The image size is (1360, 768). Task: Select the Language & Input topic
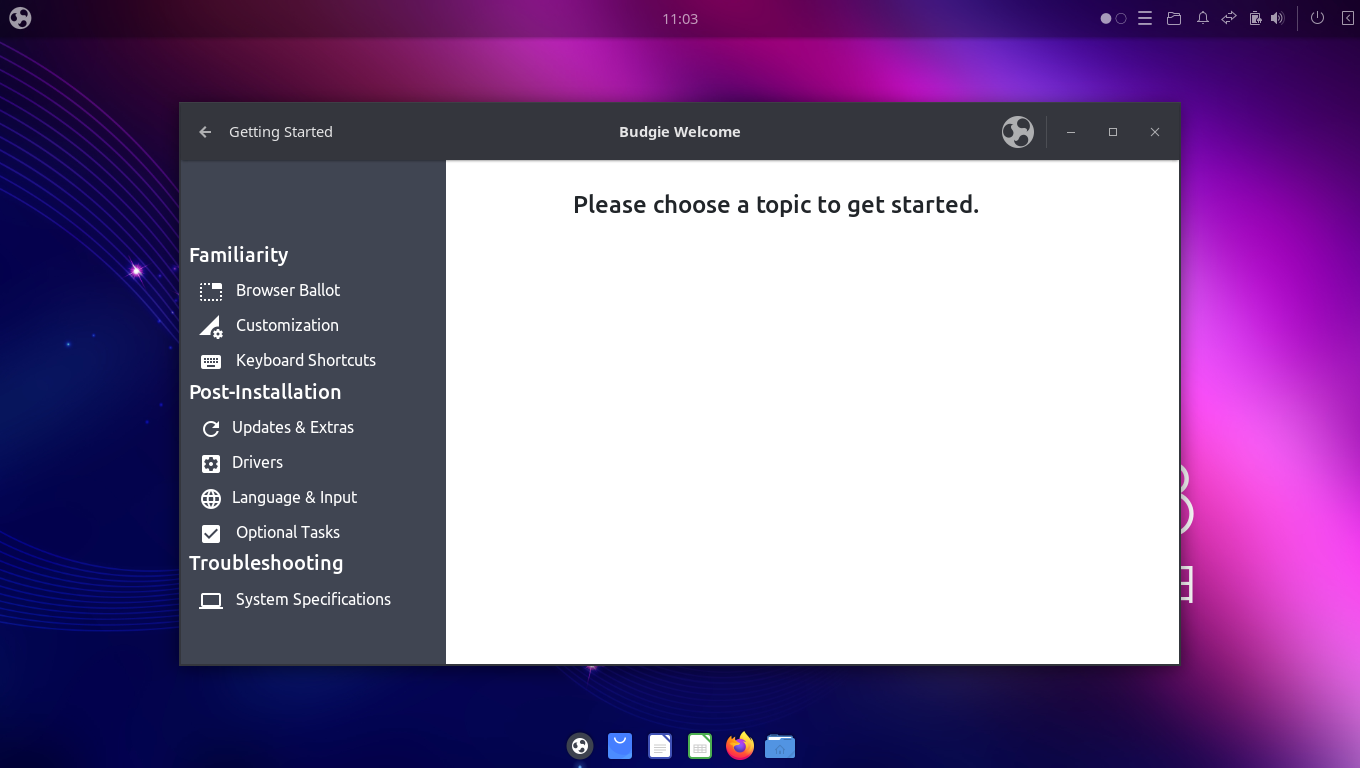coord(294,497)
